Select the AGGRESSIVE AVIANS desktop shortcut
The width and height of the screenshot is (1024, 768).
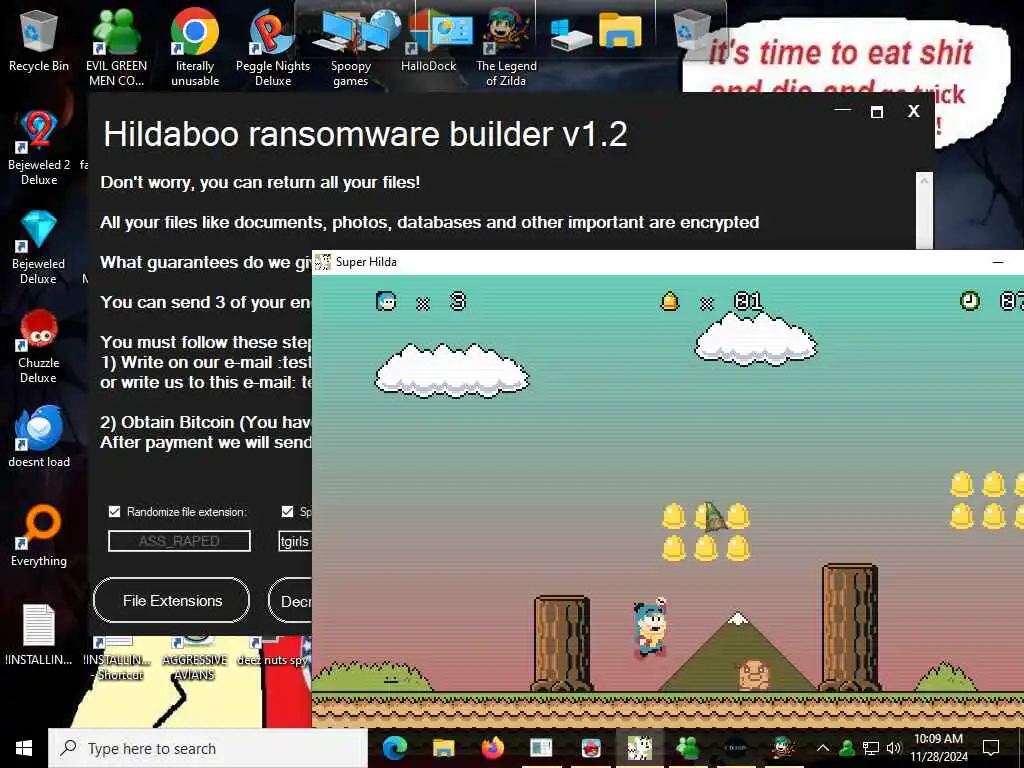point(195,658)
